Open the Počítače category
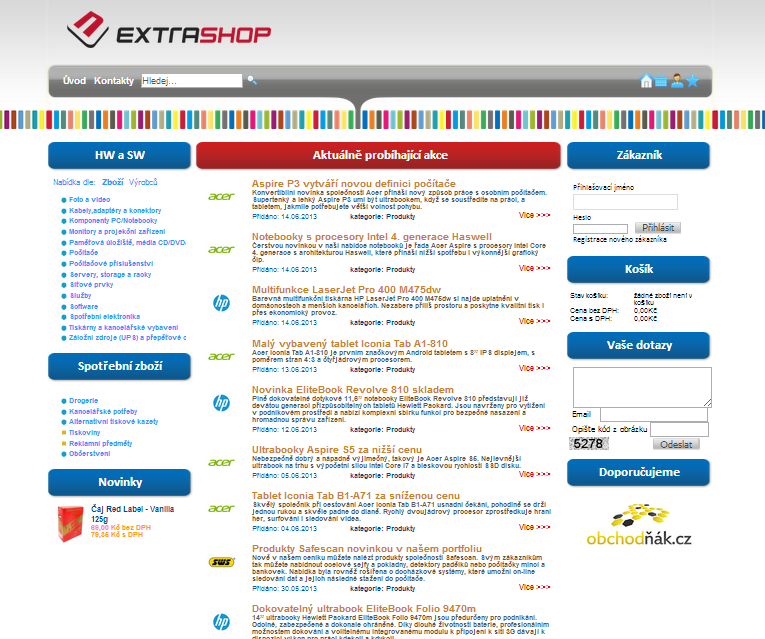 (x=83, y=253)
